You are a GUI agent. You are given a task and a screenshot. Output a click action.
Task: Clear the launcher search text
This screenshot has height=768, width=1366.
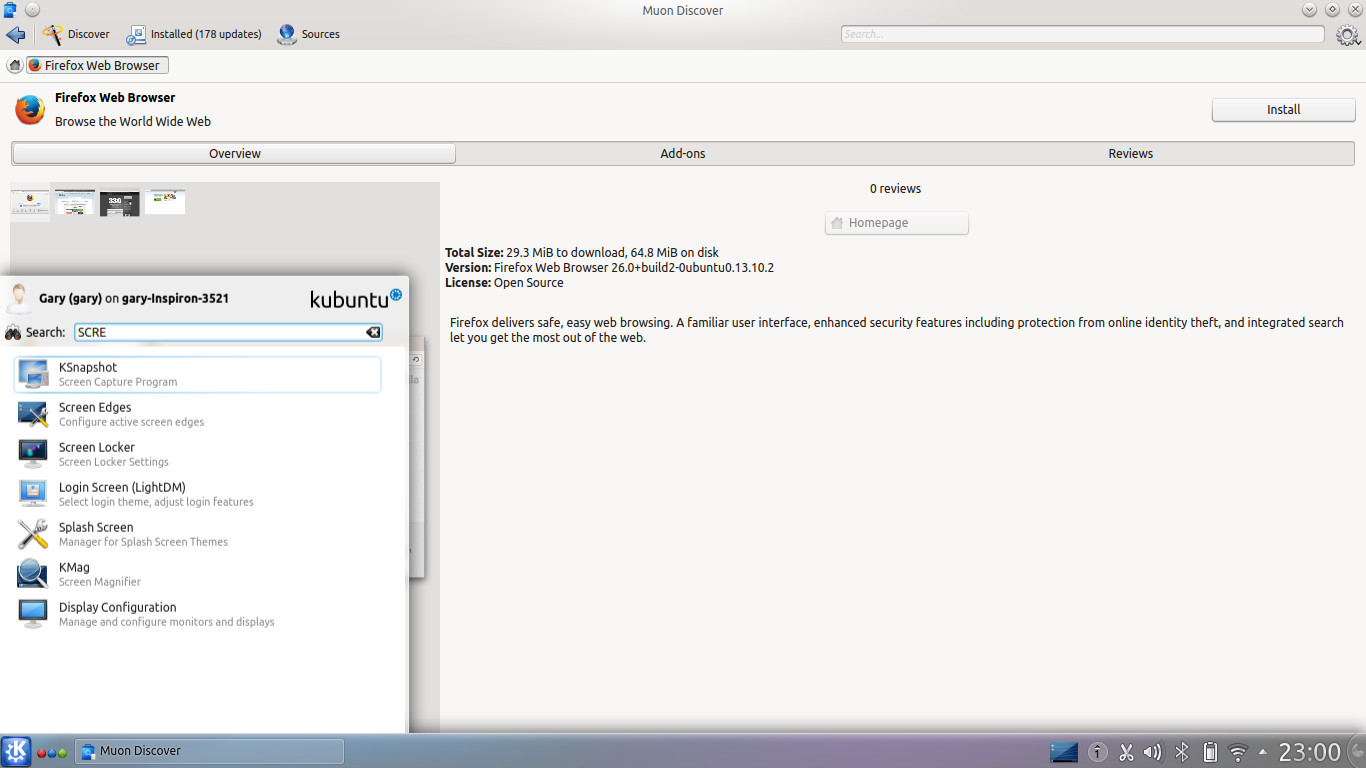[372, 332]
